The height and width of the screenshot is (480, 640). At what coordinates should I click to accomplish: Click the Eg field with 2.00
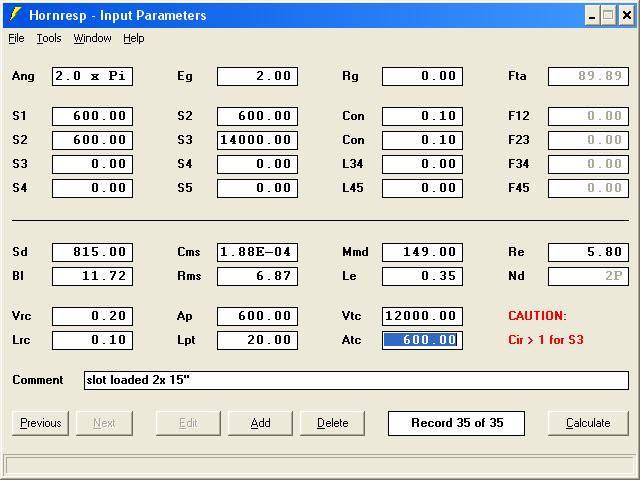[x=258, y=76]
